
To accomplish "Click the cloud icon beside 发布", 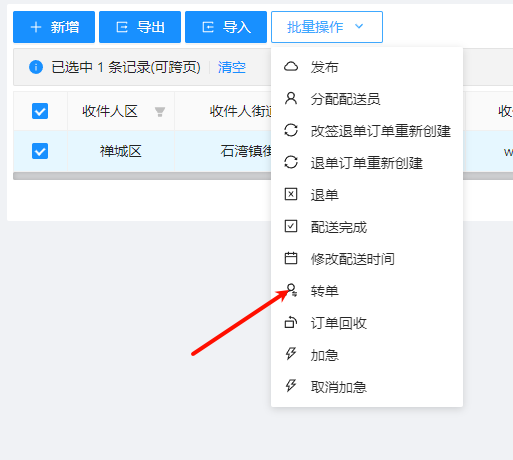I will point(291,67).
